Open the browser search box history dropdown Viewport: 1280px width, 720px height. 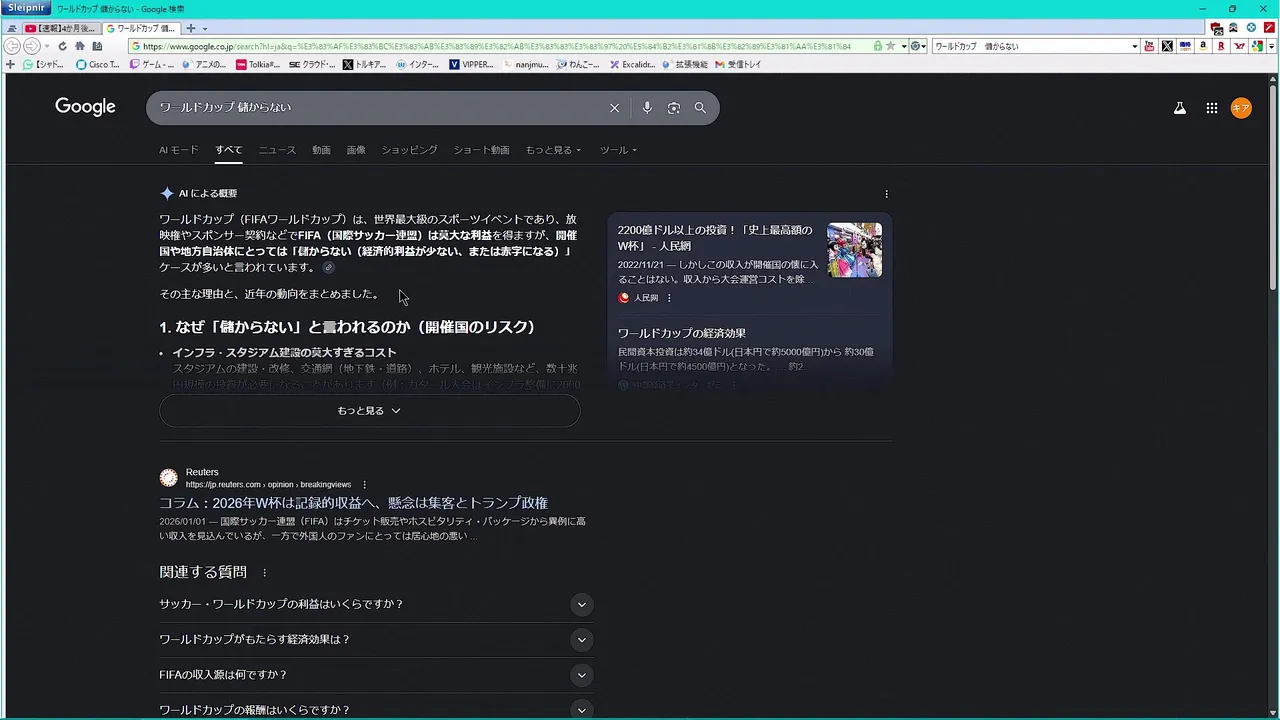point(1134,46)
